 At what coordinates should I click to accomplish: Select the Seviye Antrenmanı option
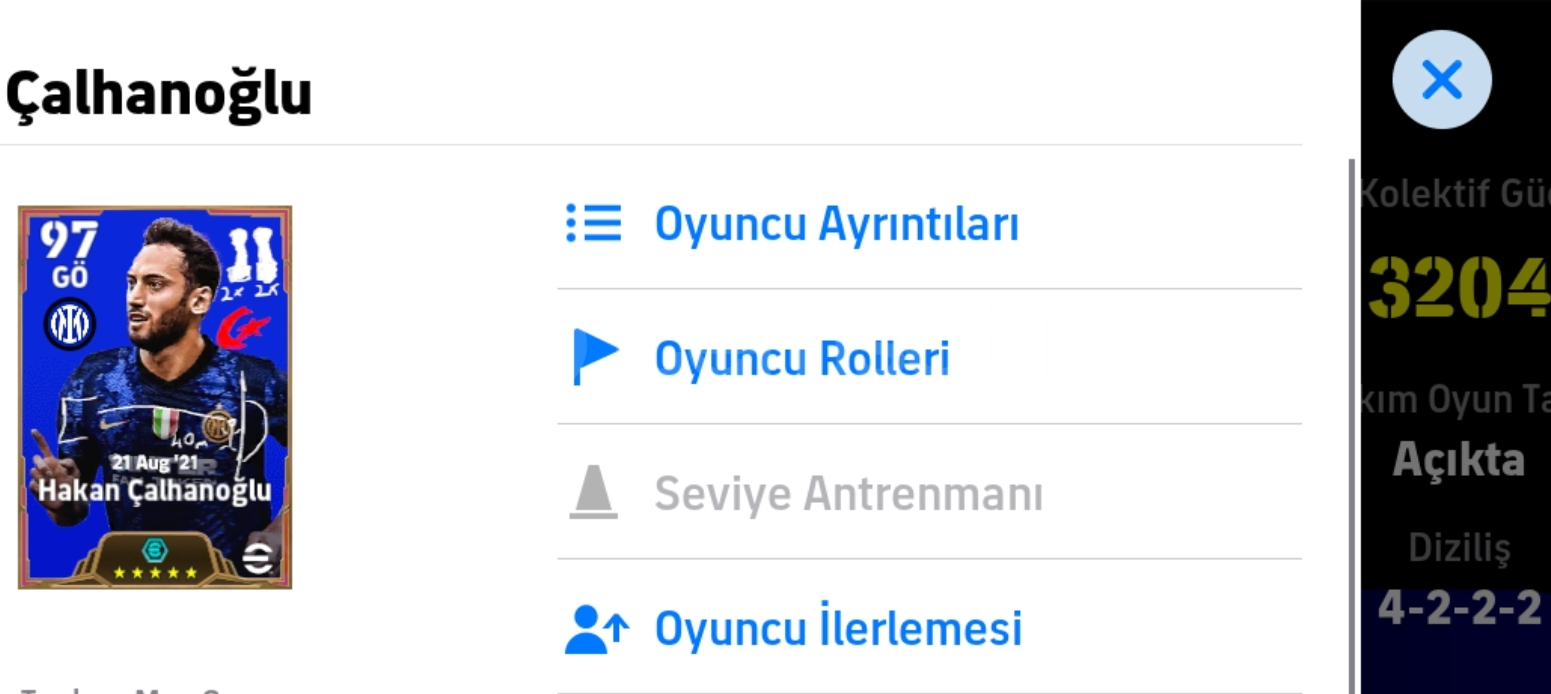point(848,494)
